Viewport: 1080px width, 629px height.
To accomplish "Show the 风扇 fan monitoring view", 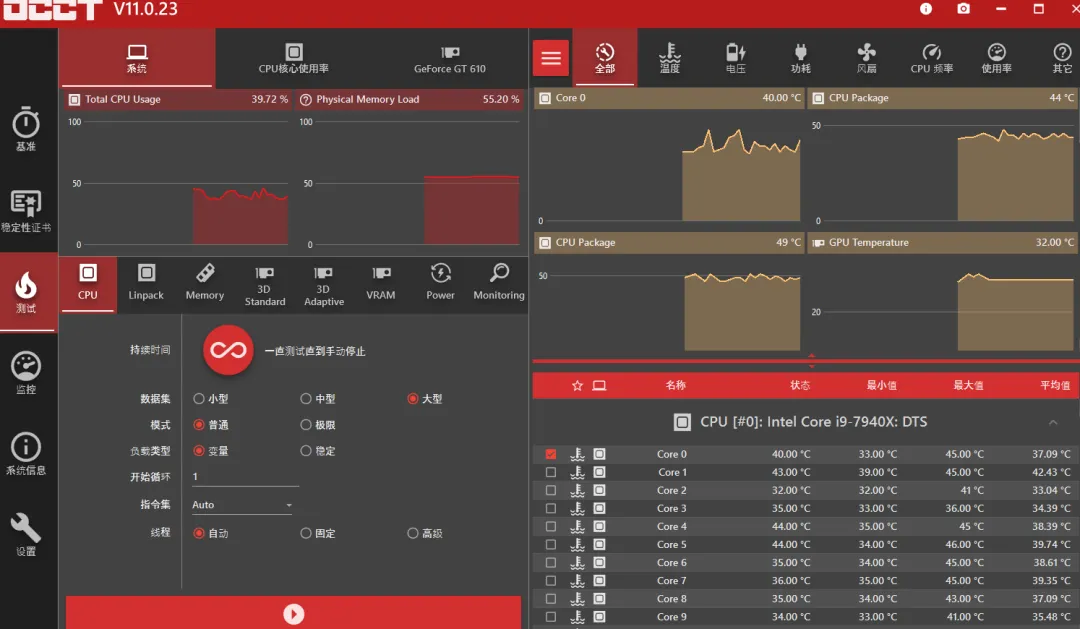I will pyautogui.click(x=866, y=57).
